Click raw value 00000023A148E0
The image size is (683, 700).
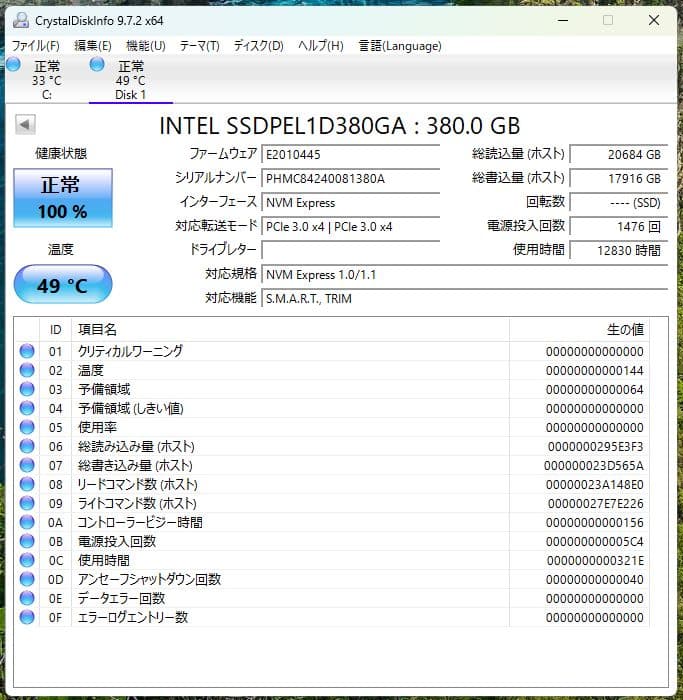point(595,484)
